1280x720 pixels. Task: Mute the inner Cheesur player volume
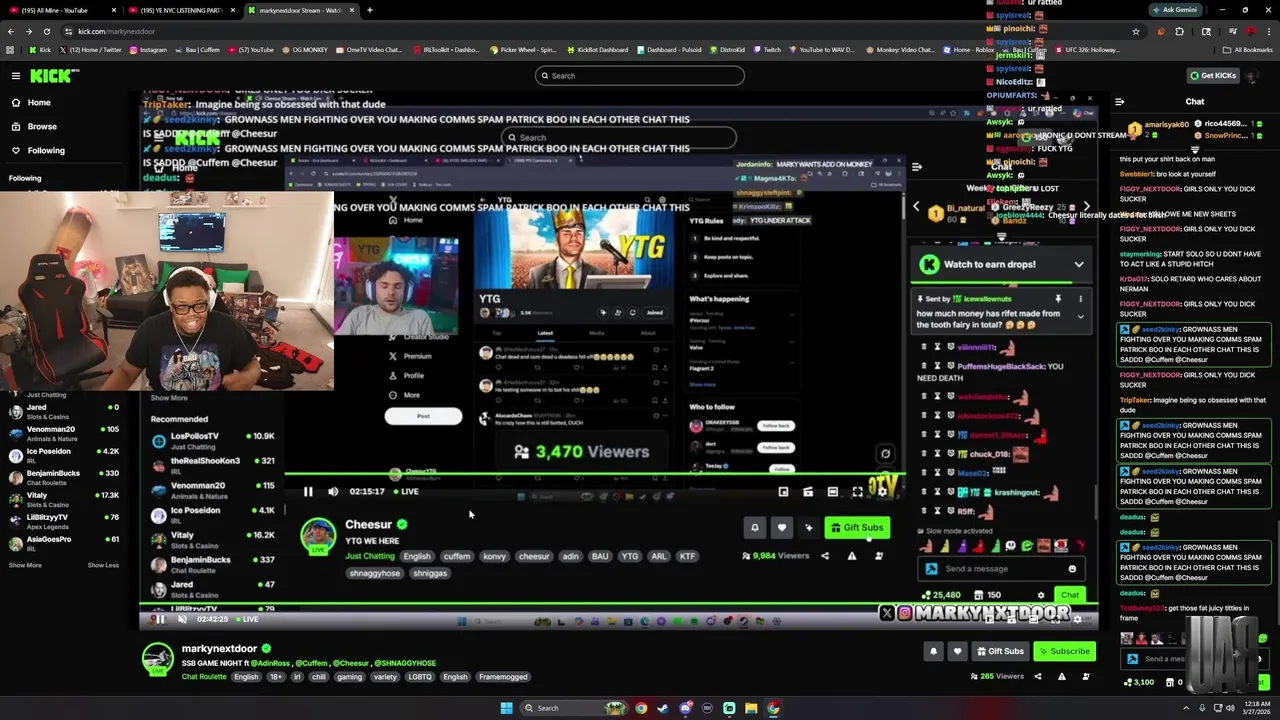click(x=333, y=492)
